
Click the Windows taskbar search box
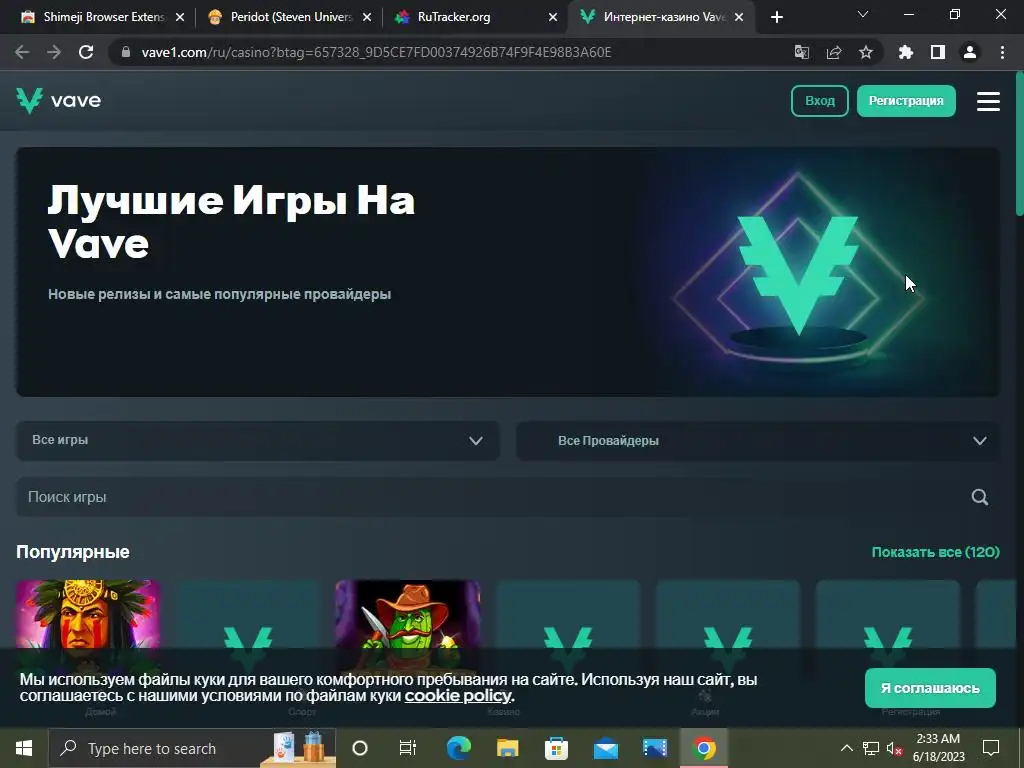pyautogui.click(x=192, y=748)
